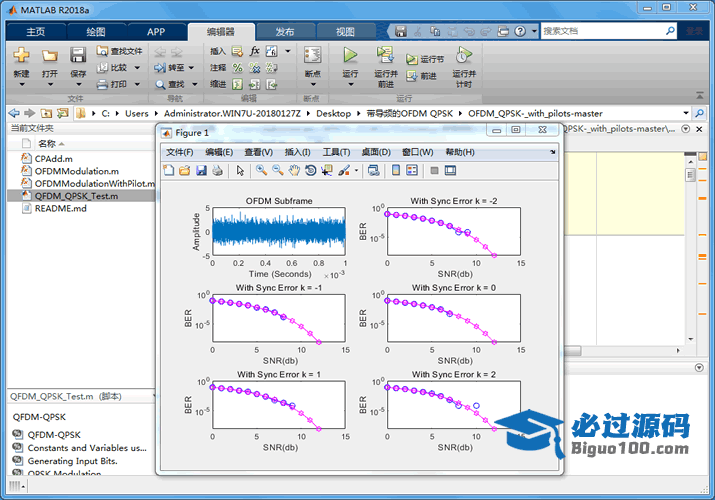Click Print Figure icon in Figure 1
Image resolution: width=715 pixels, height=500 pixels.
(x=218, y=170)
